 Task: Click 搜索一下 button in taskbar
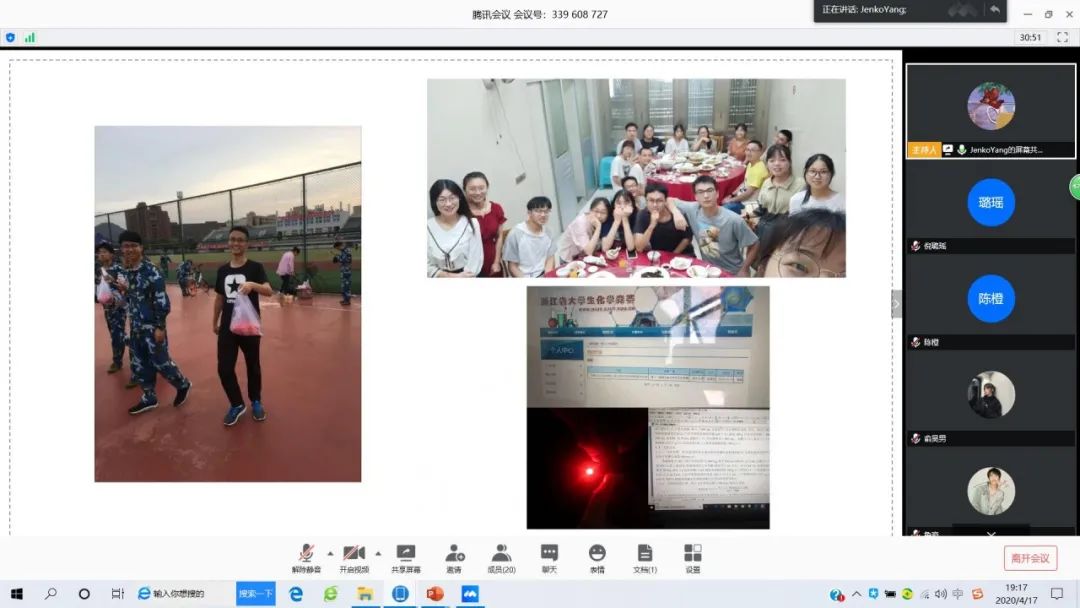[255, 594]
